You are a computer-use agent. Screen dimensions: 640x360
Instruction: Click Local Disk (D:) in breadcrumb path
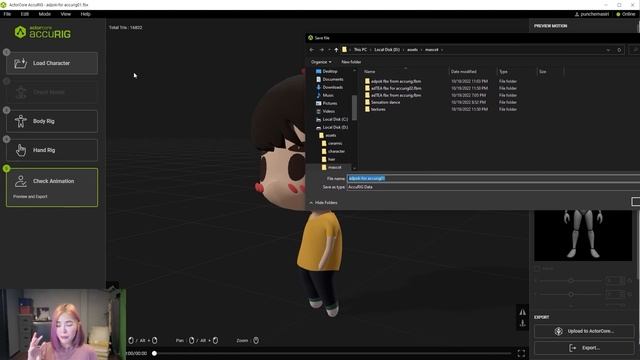point(387,50)
